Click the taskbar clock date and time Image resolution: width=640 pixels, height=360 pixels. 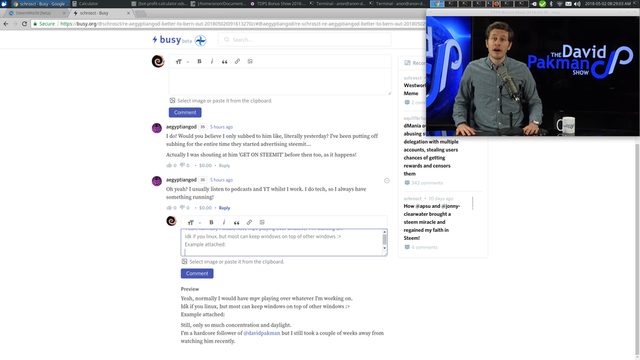point(608,4)
